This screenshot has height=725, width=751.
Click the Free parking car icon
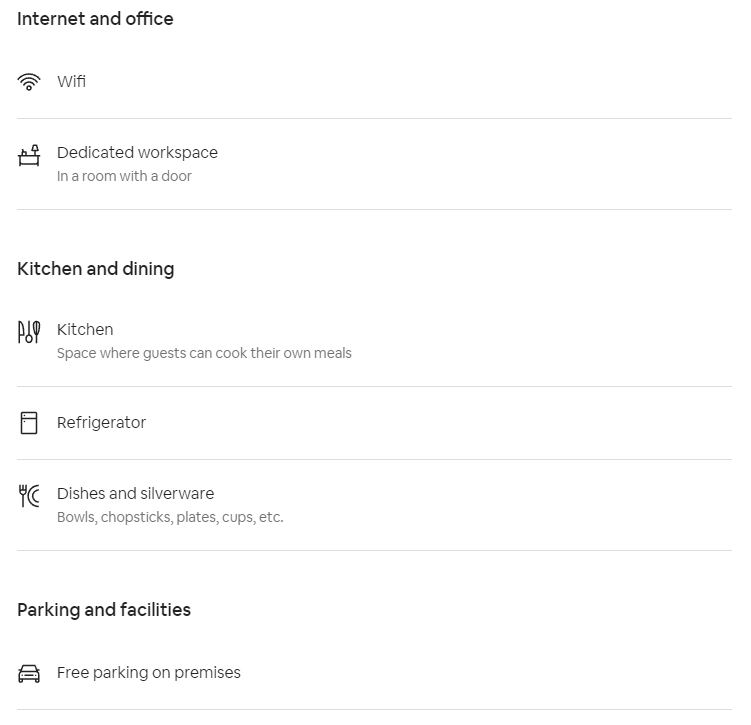click(29, 673)
